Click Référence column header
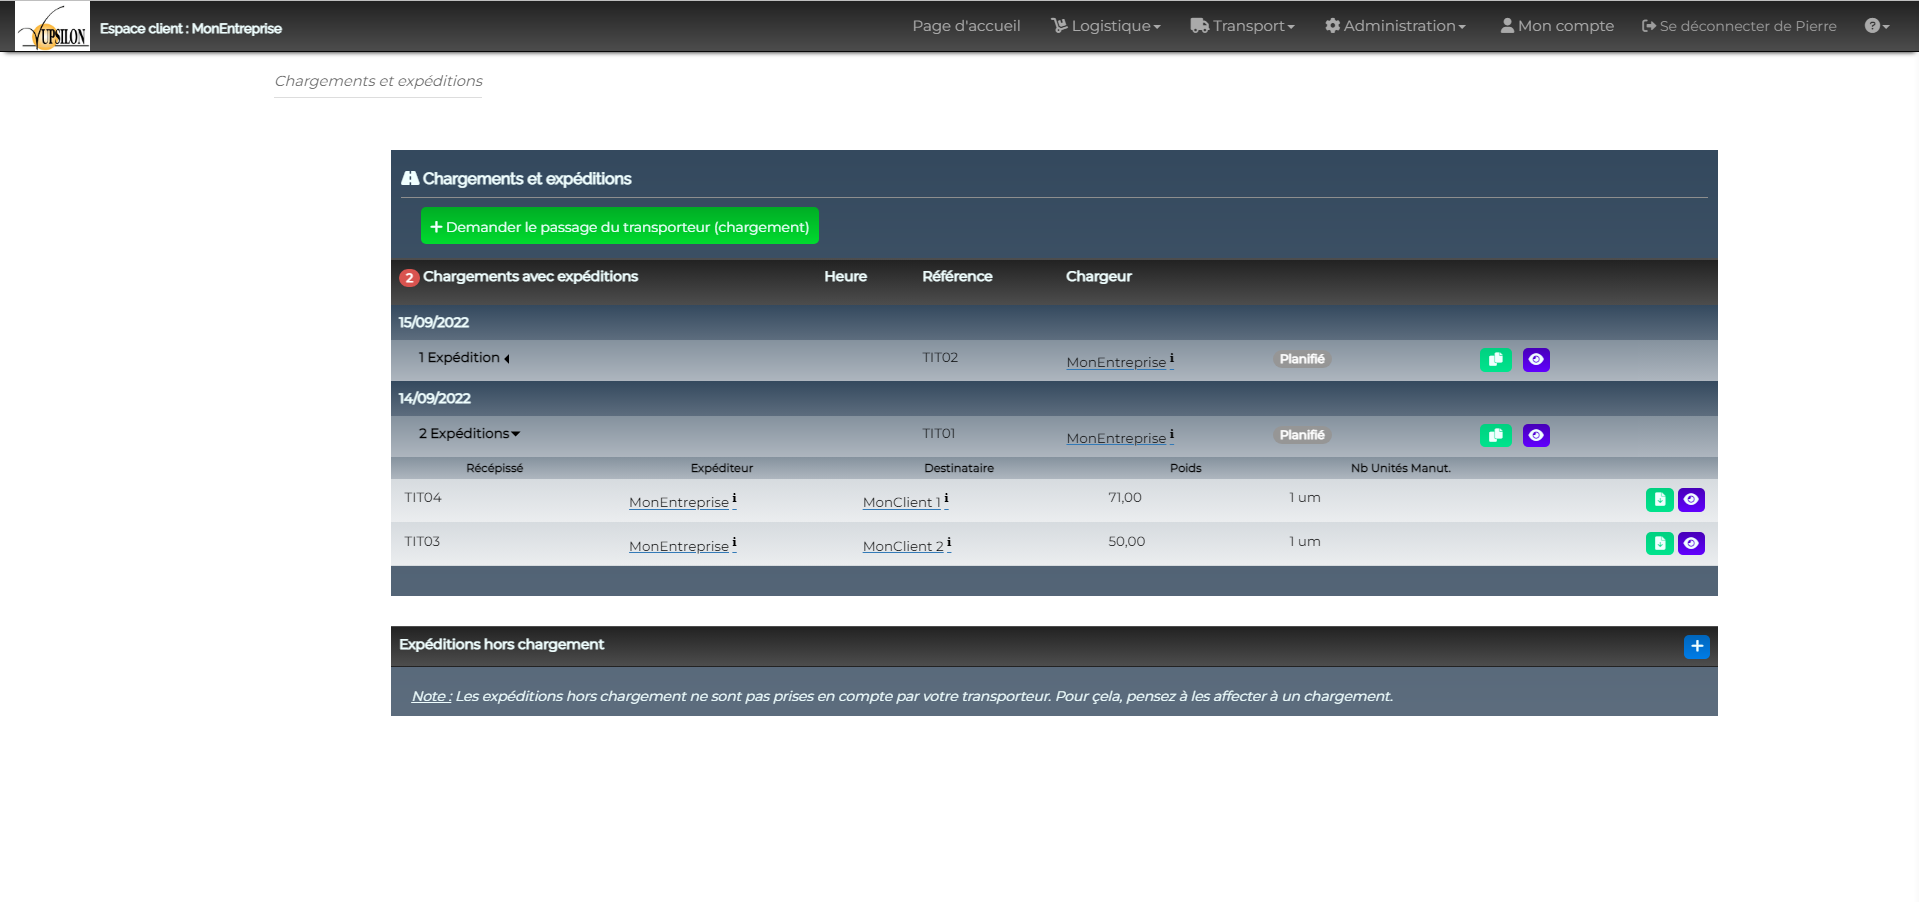 tap(957, 276)
